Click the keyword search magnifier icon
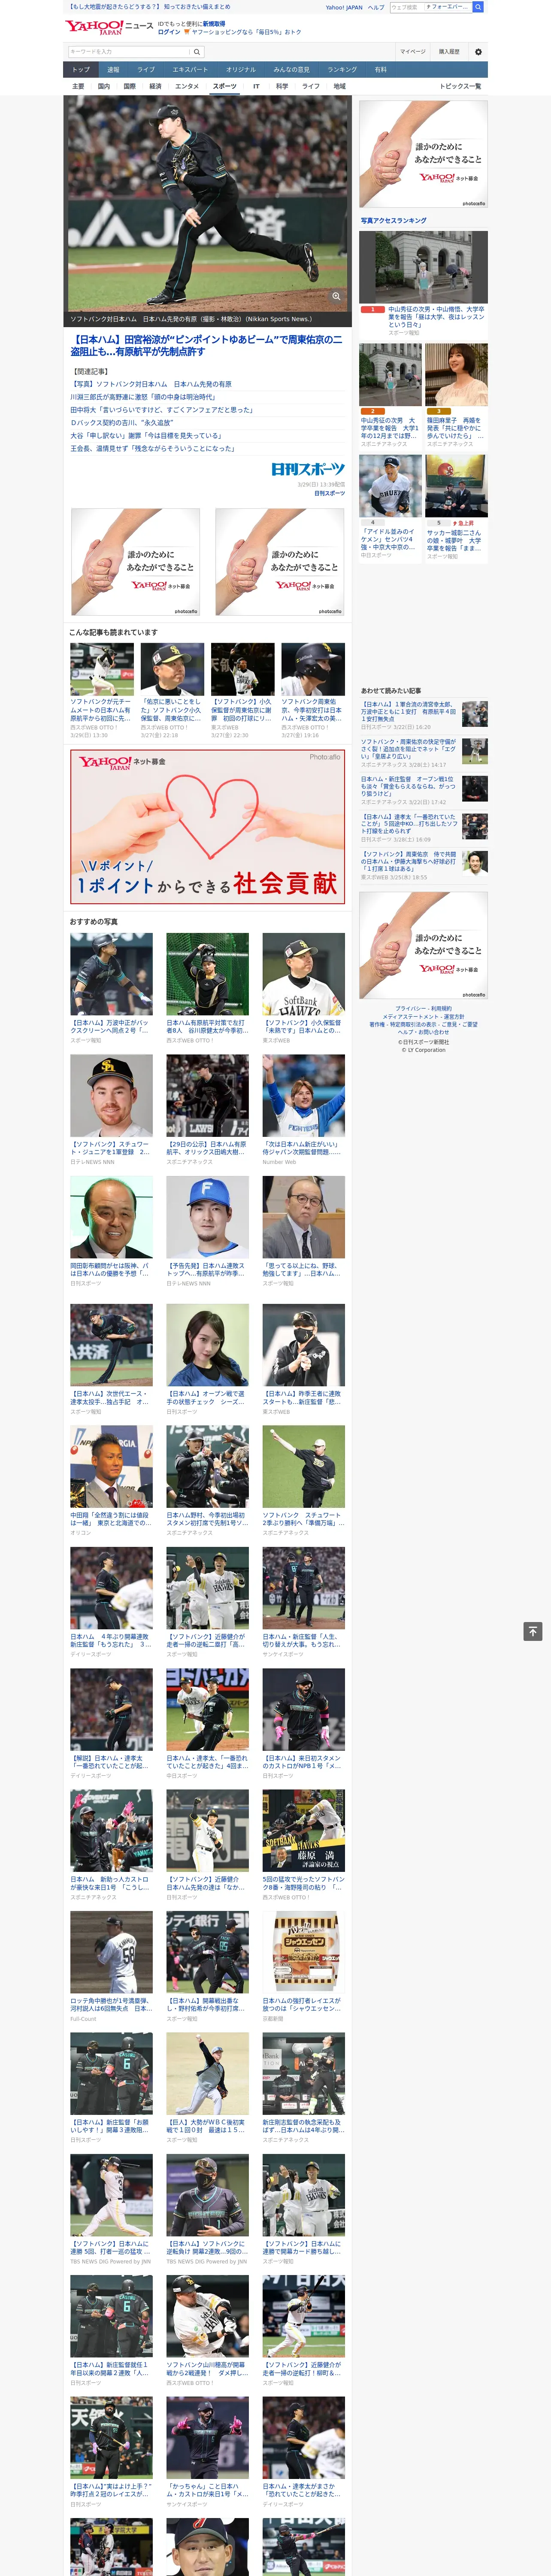The width and height of the screenshot is (551, 2576). pyautogui.click(x=197, y=52)
